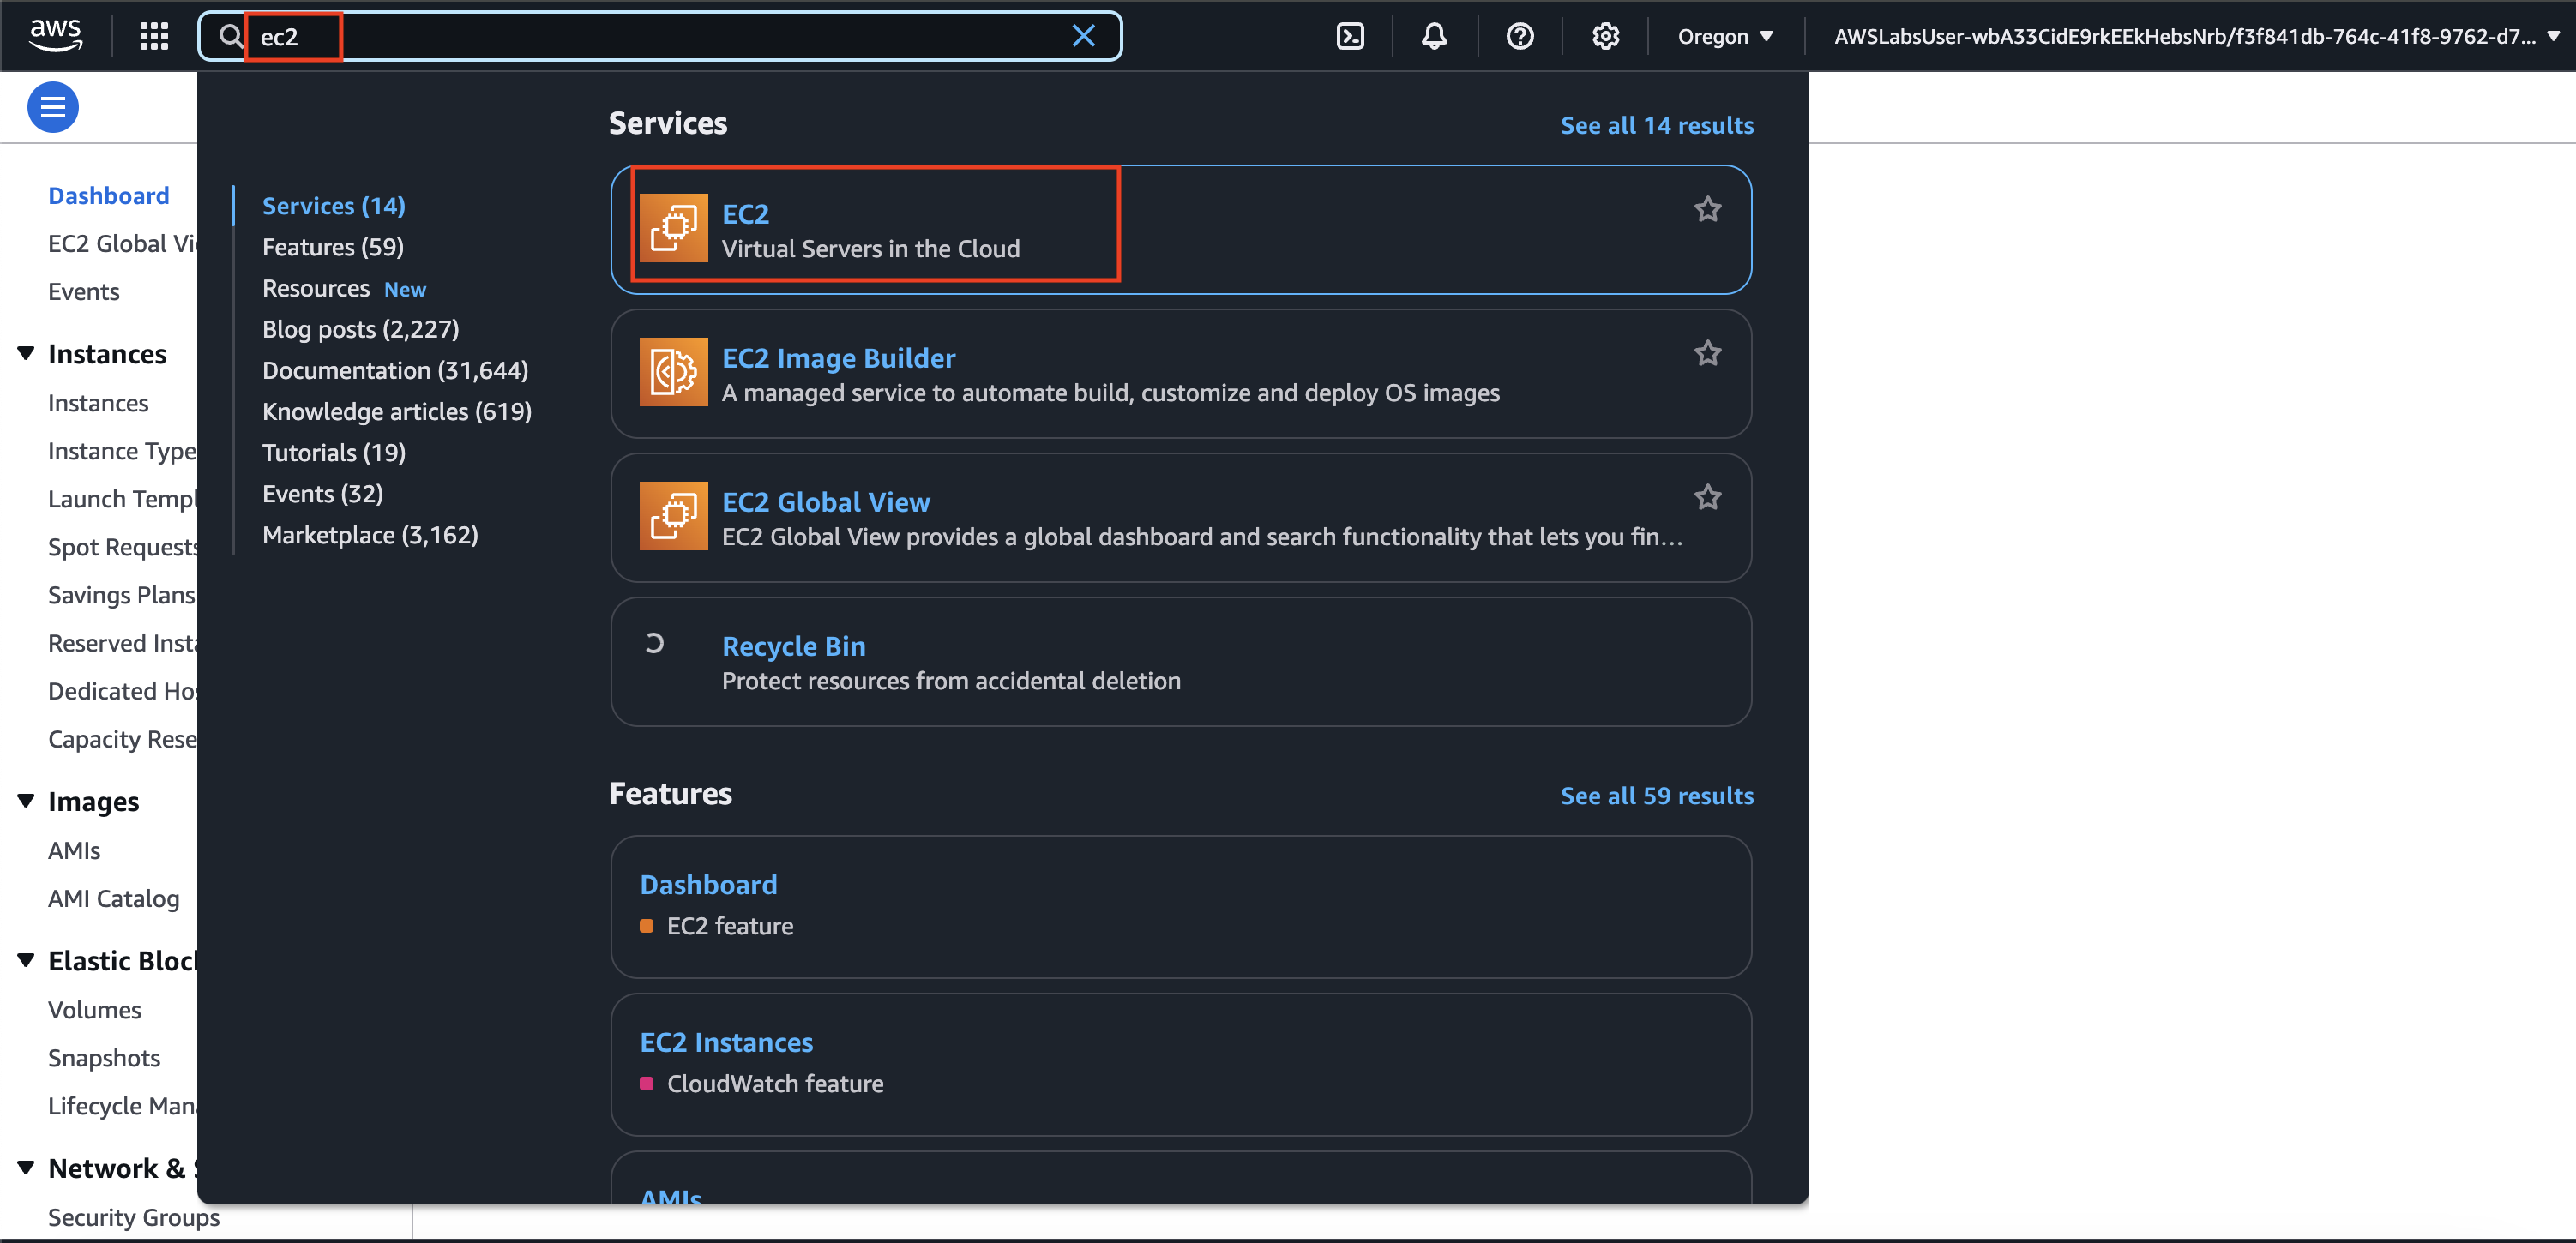2576x1243 pixels.
Task: Open the help question mark icon
Action: pyautogui.click(x=1519, y=36)
